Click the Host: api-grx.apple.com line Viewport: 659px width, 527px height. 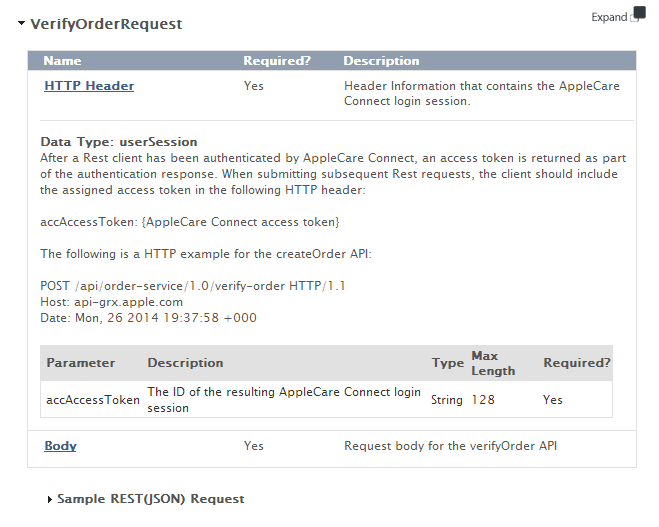pyautogui.click(x=111, y=302)
